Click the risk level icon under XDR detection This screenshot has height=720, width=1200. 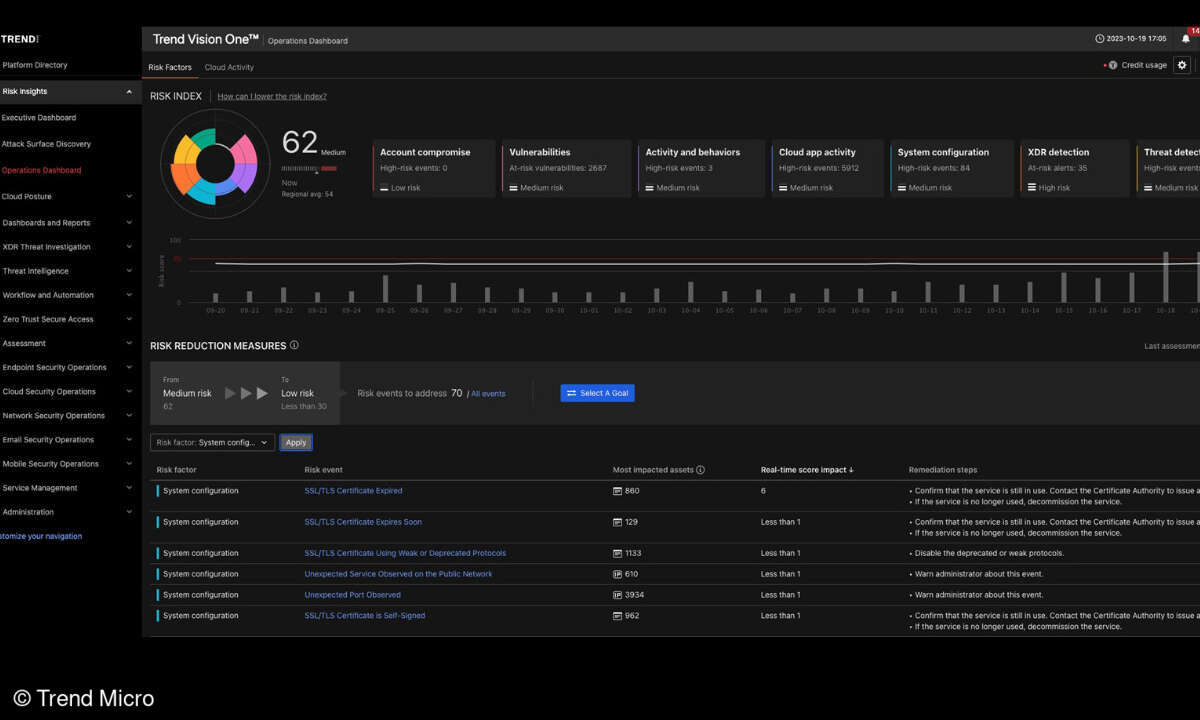(x=1032, y=188)
